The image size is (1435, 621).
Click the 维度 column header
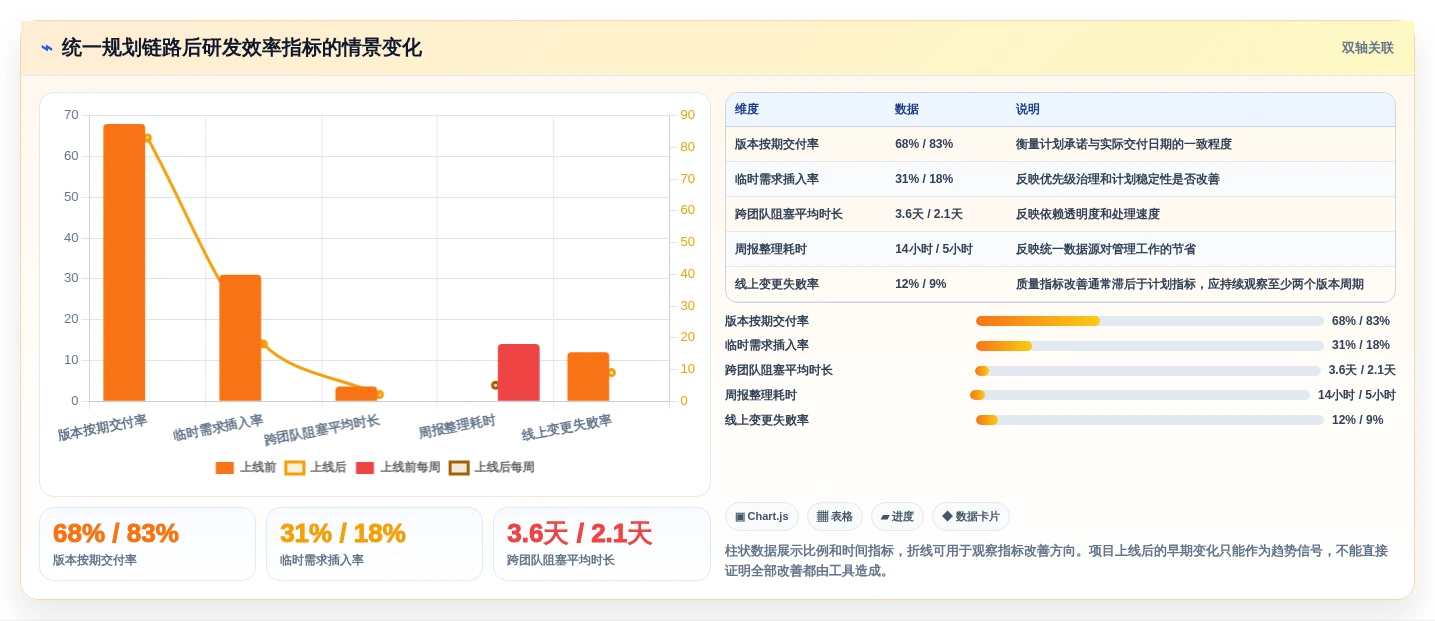pyautogui.click(x=747, y=110)
